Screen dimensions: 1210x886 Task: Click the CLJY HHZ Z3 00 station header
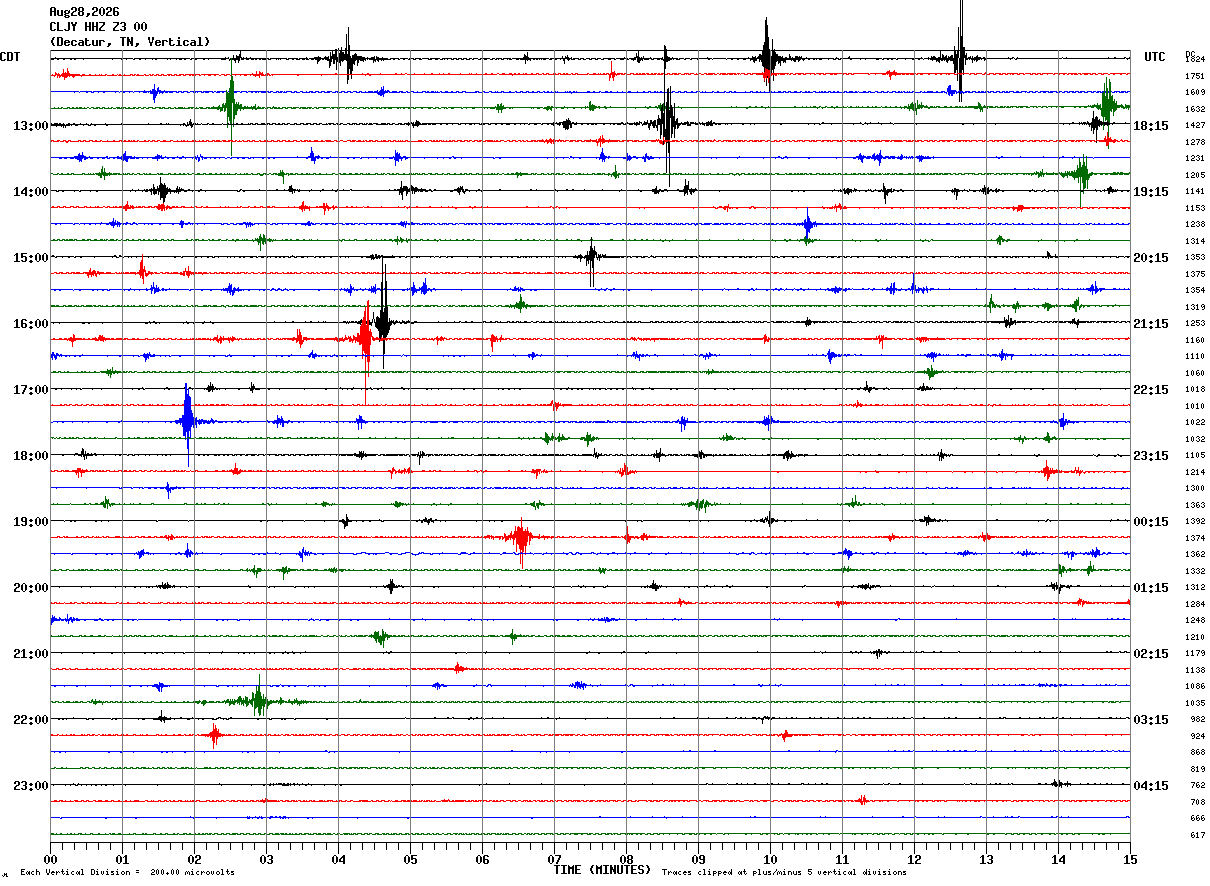point(98,27)
